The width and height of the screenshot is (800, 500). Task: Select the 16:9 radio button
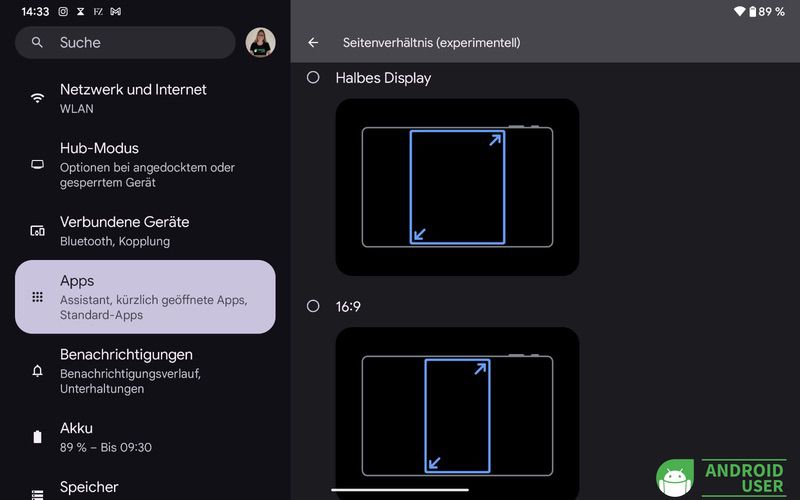coord(313,306)
